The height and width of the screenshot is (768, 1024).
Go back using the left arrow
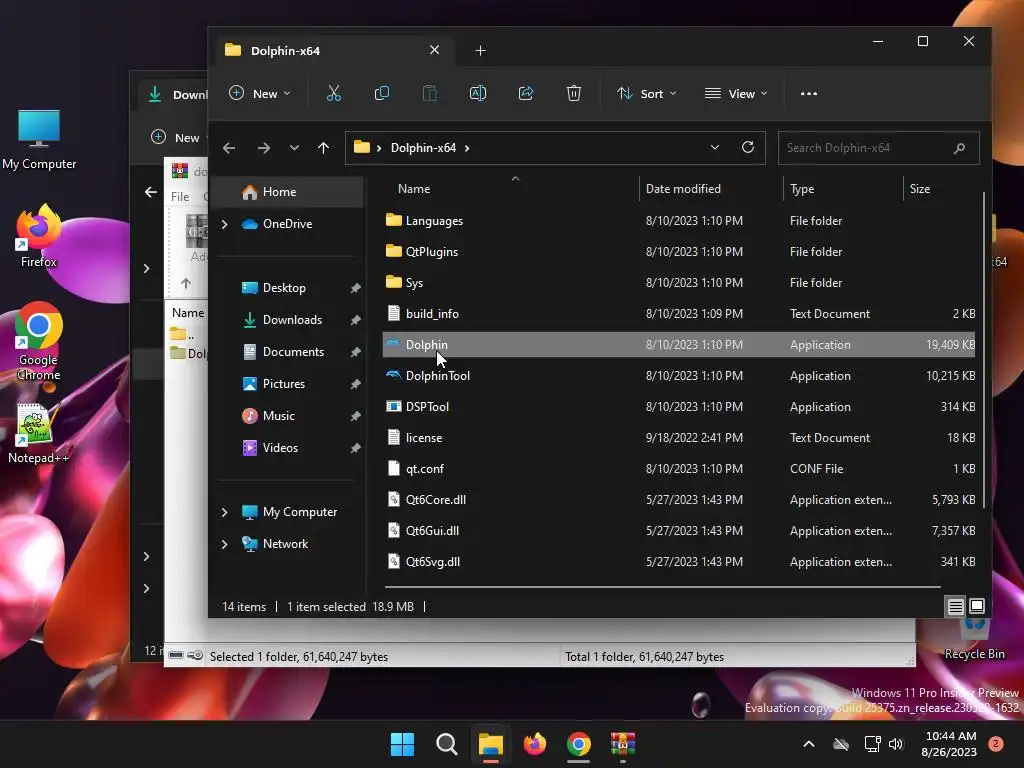(x=229, y=148)
